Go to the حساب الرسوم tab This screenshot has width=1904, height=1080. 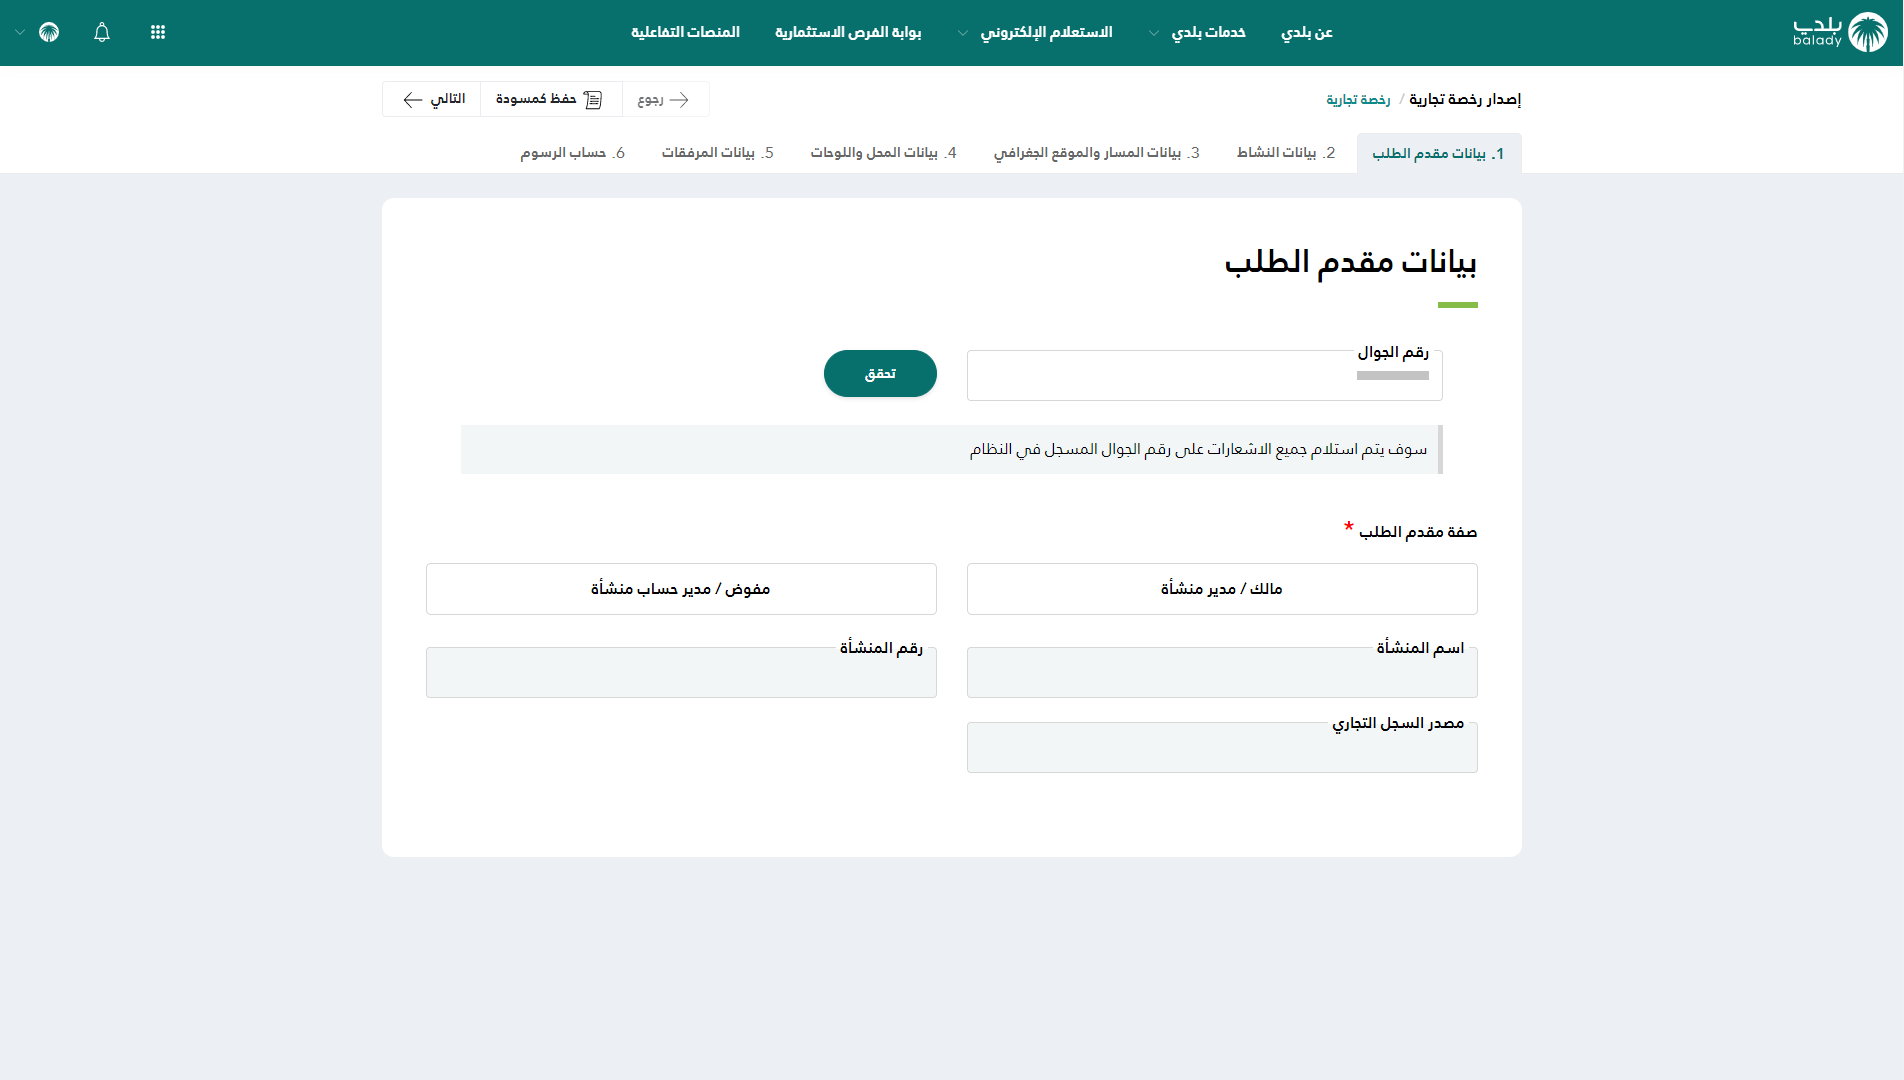(572, 153)
